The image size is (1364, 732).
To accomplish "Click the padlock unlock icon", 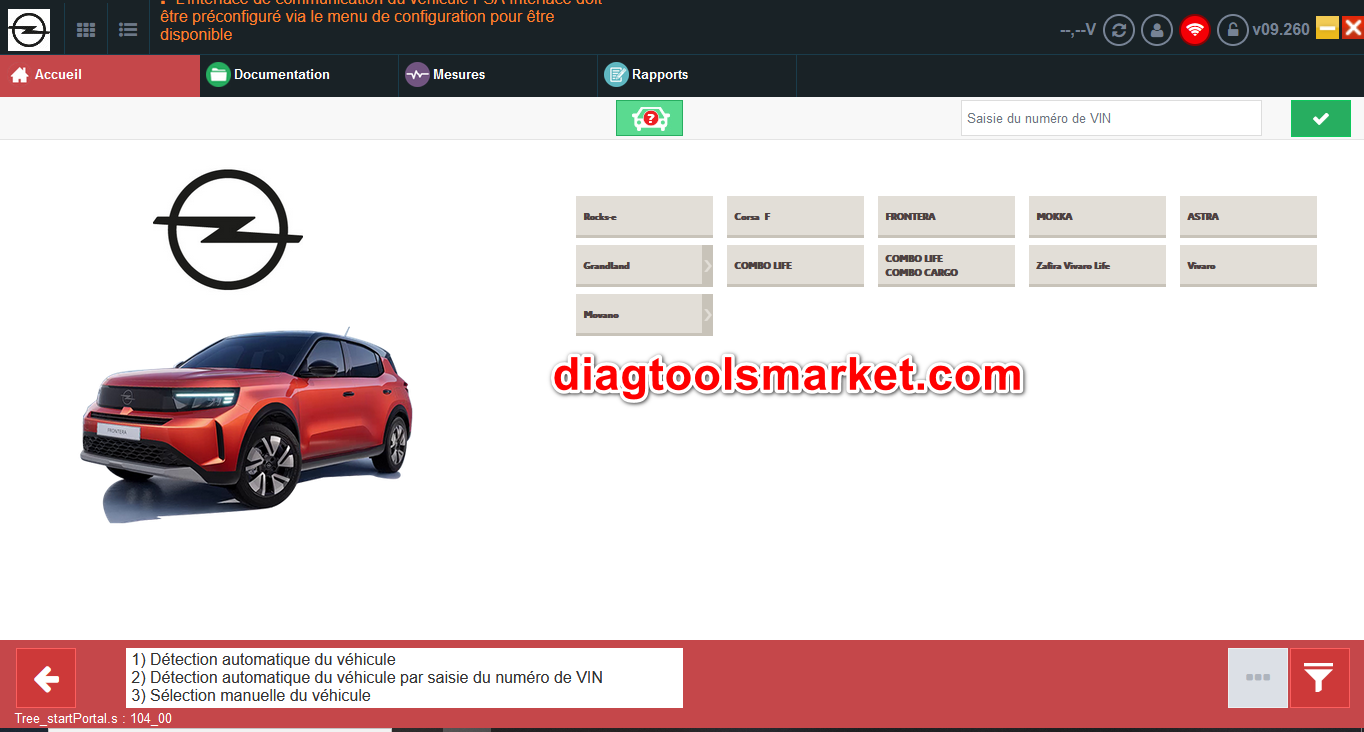I will pos(1233,30).
